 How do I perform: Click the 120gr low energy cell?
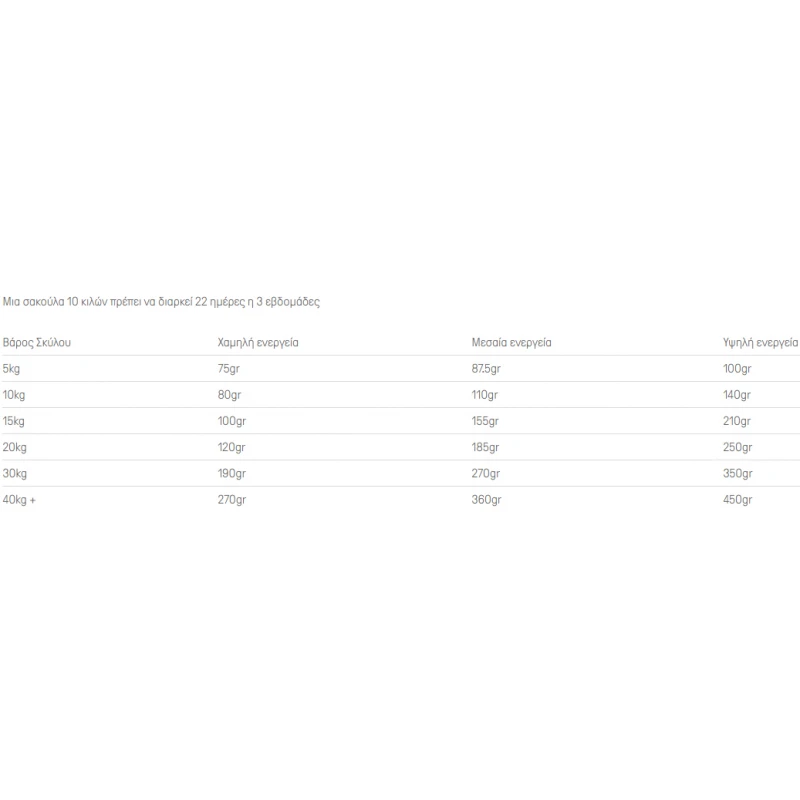click(232, 447)
